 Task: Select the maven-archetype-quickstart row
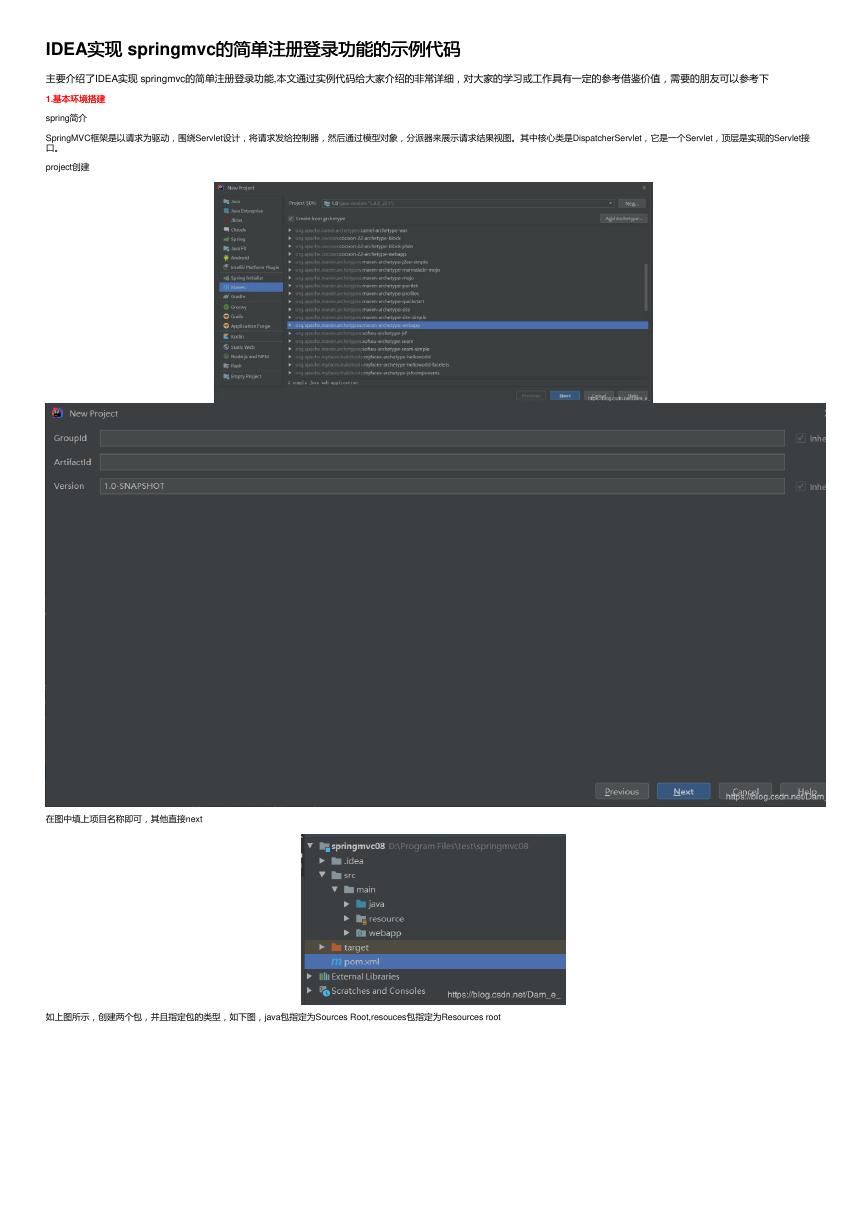pyautogui.click(x=468, y=301)
